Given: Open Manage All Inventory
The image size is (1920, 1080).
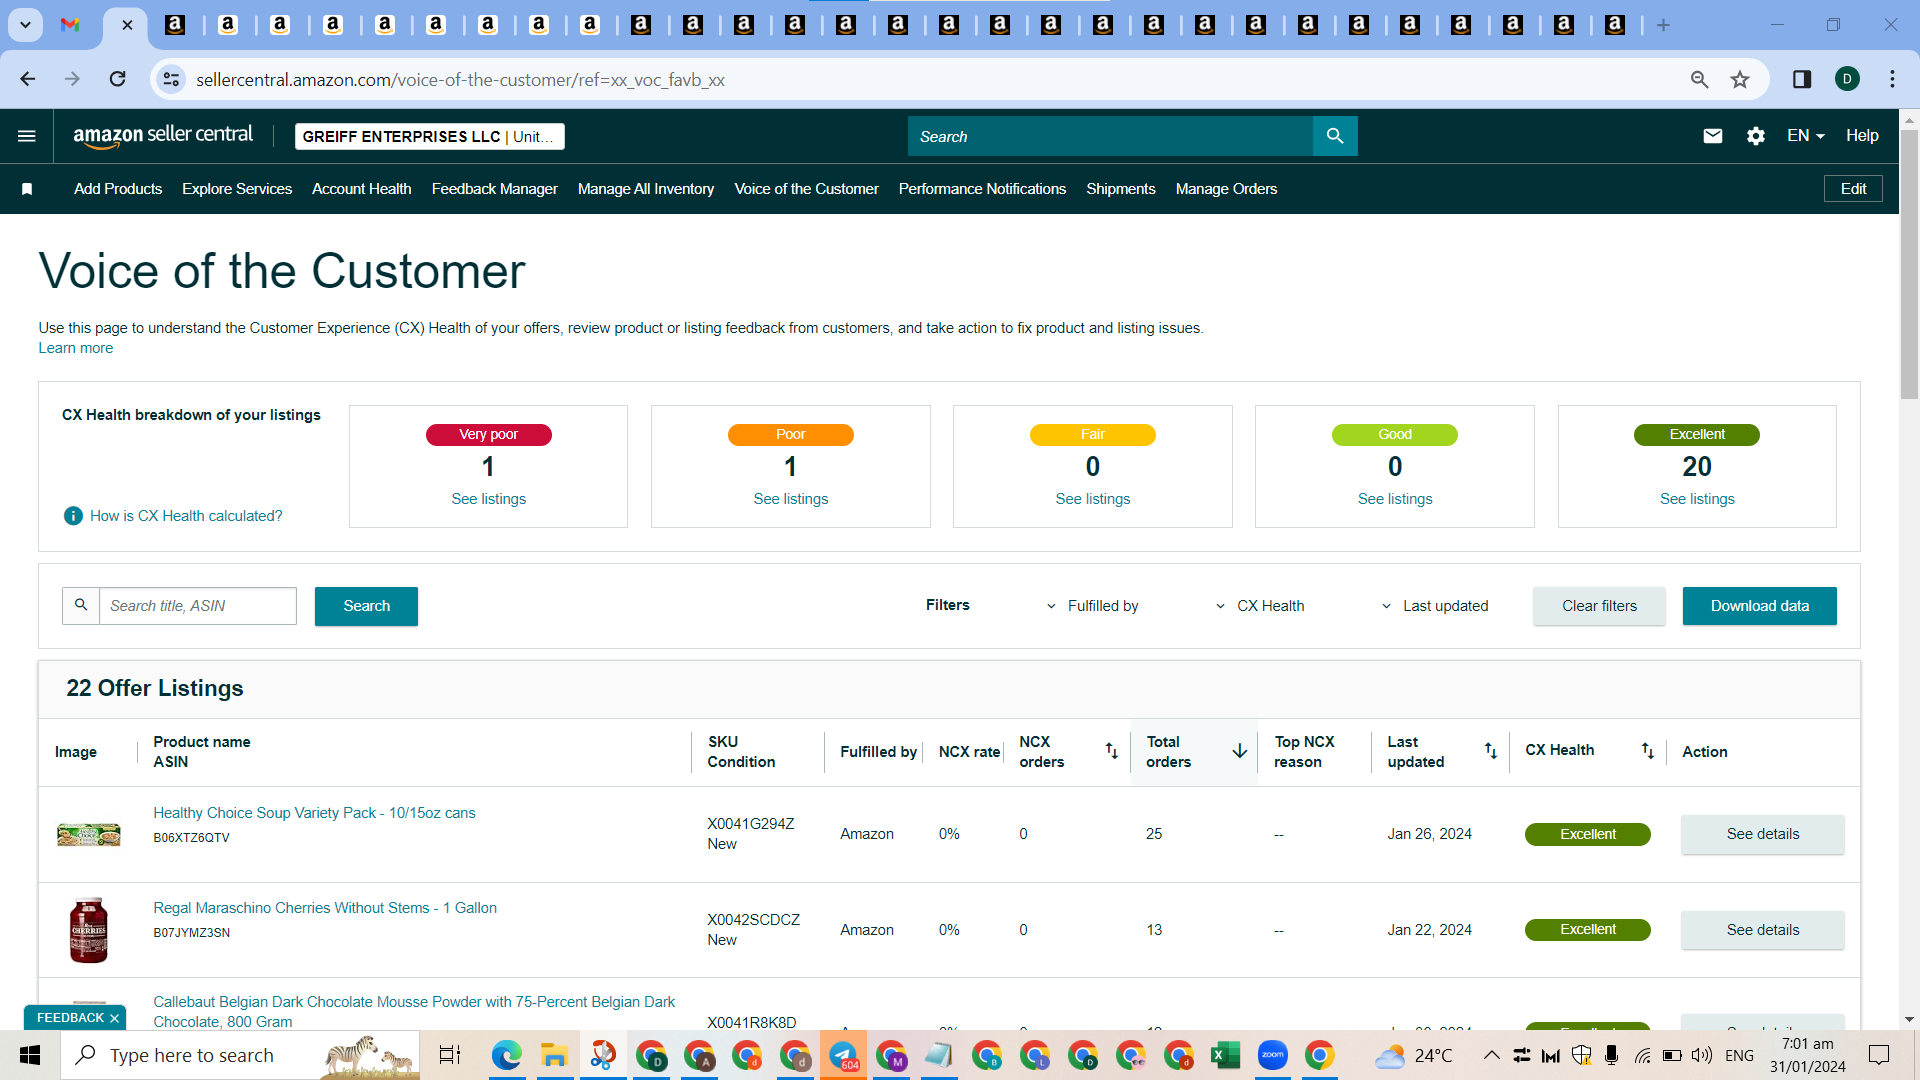Looking at the screenshot, I should pos(646,189).
